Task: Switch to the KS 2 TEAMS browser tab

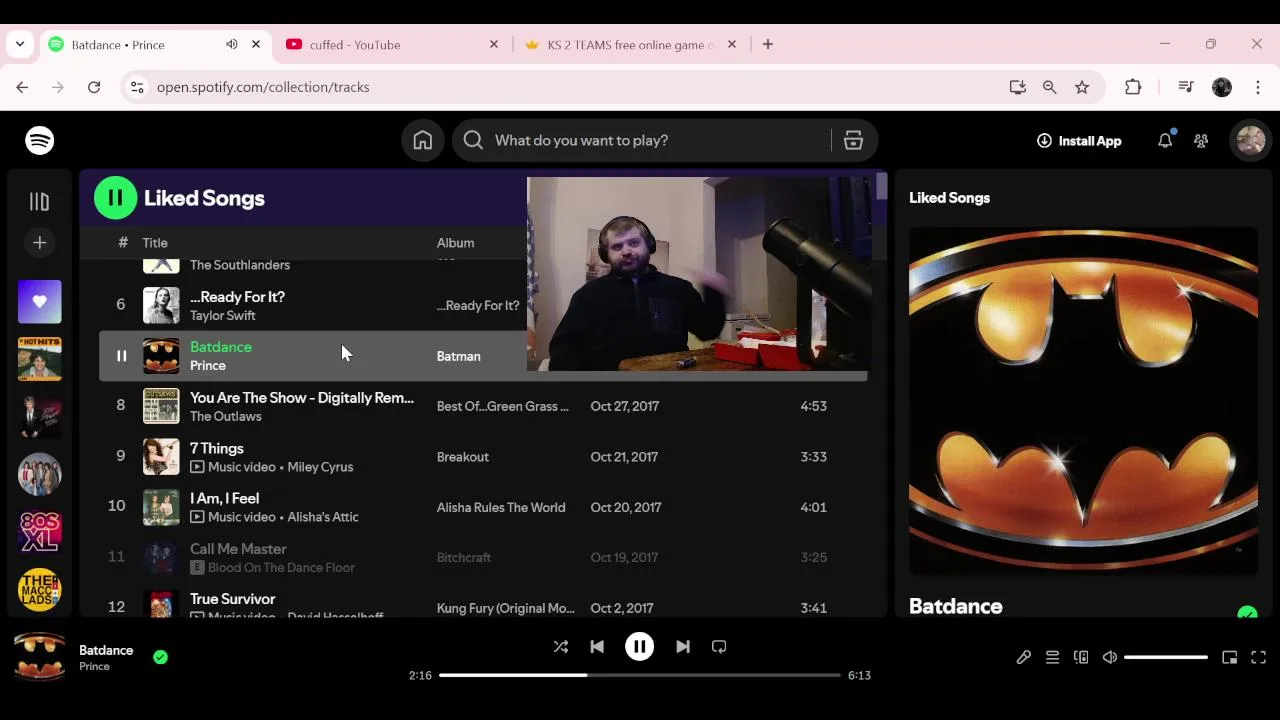Action: [630, 45]
